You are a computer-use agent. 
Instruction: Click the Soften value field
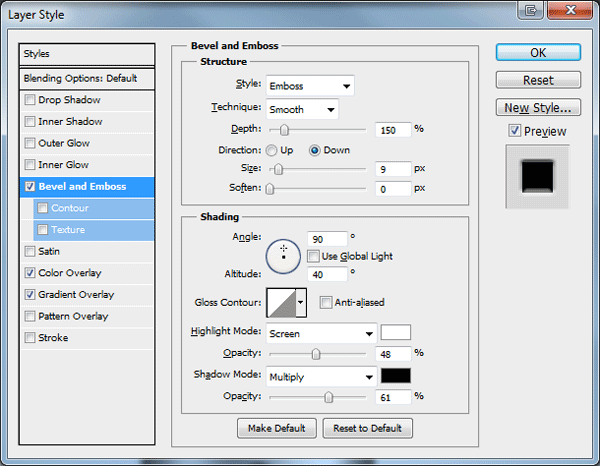pyautogui.click(x=393, y=189)
